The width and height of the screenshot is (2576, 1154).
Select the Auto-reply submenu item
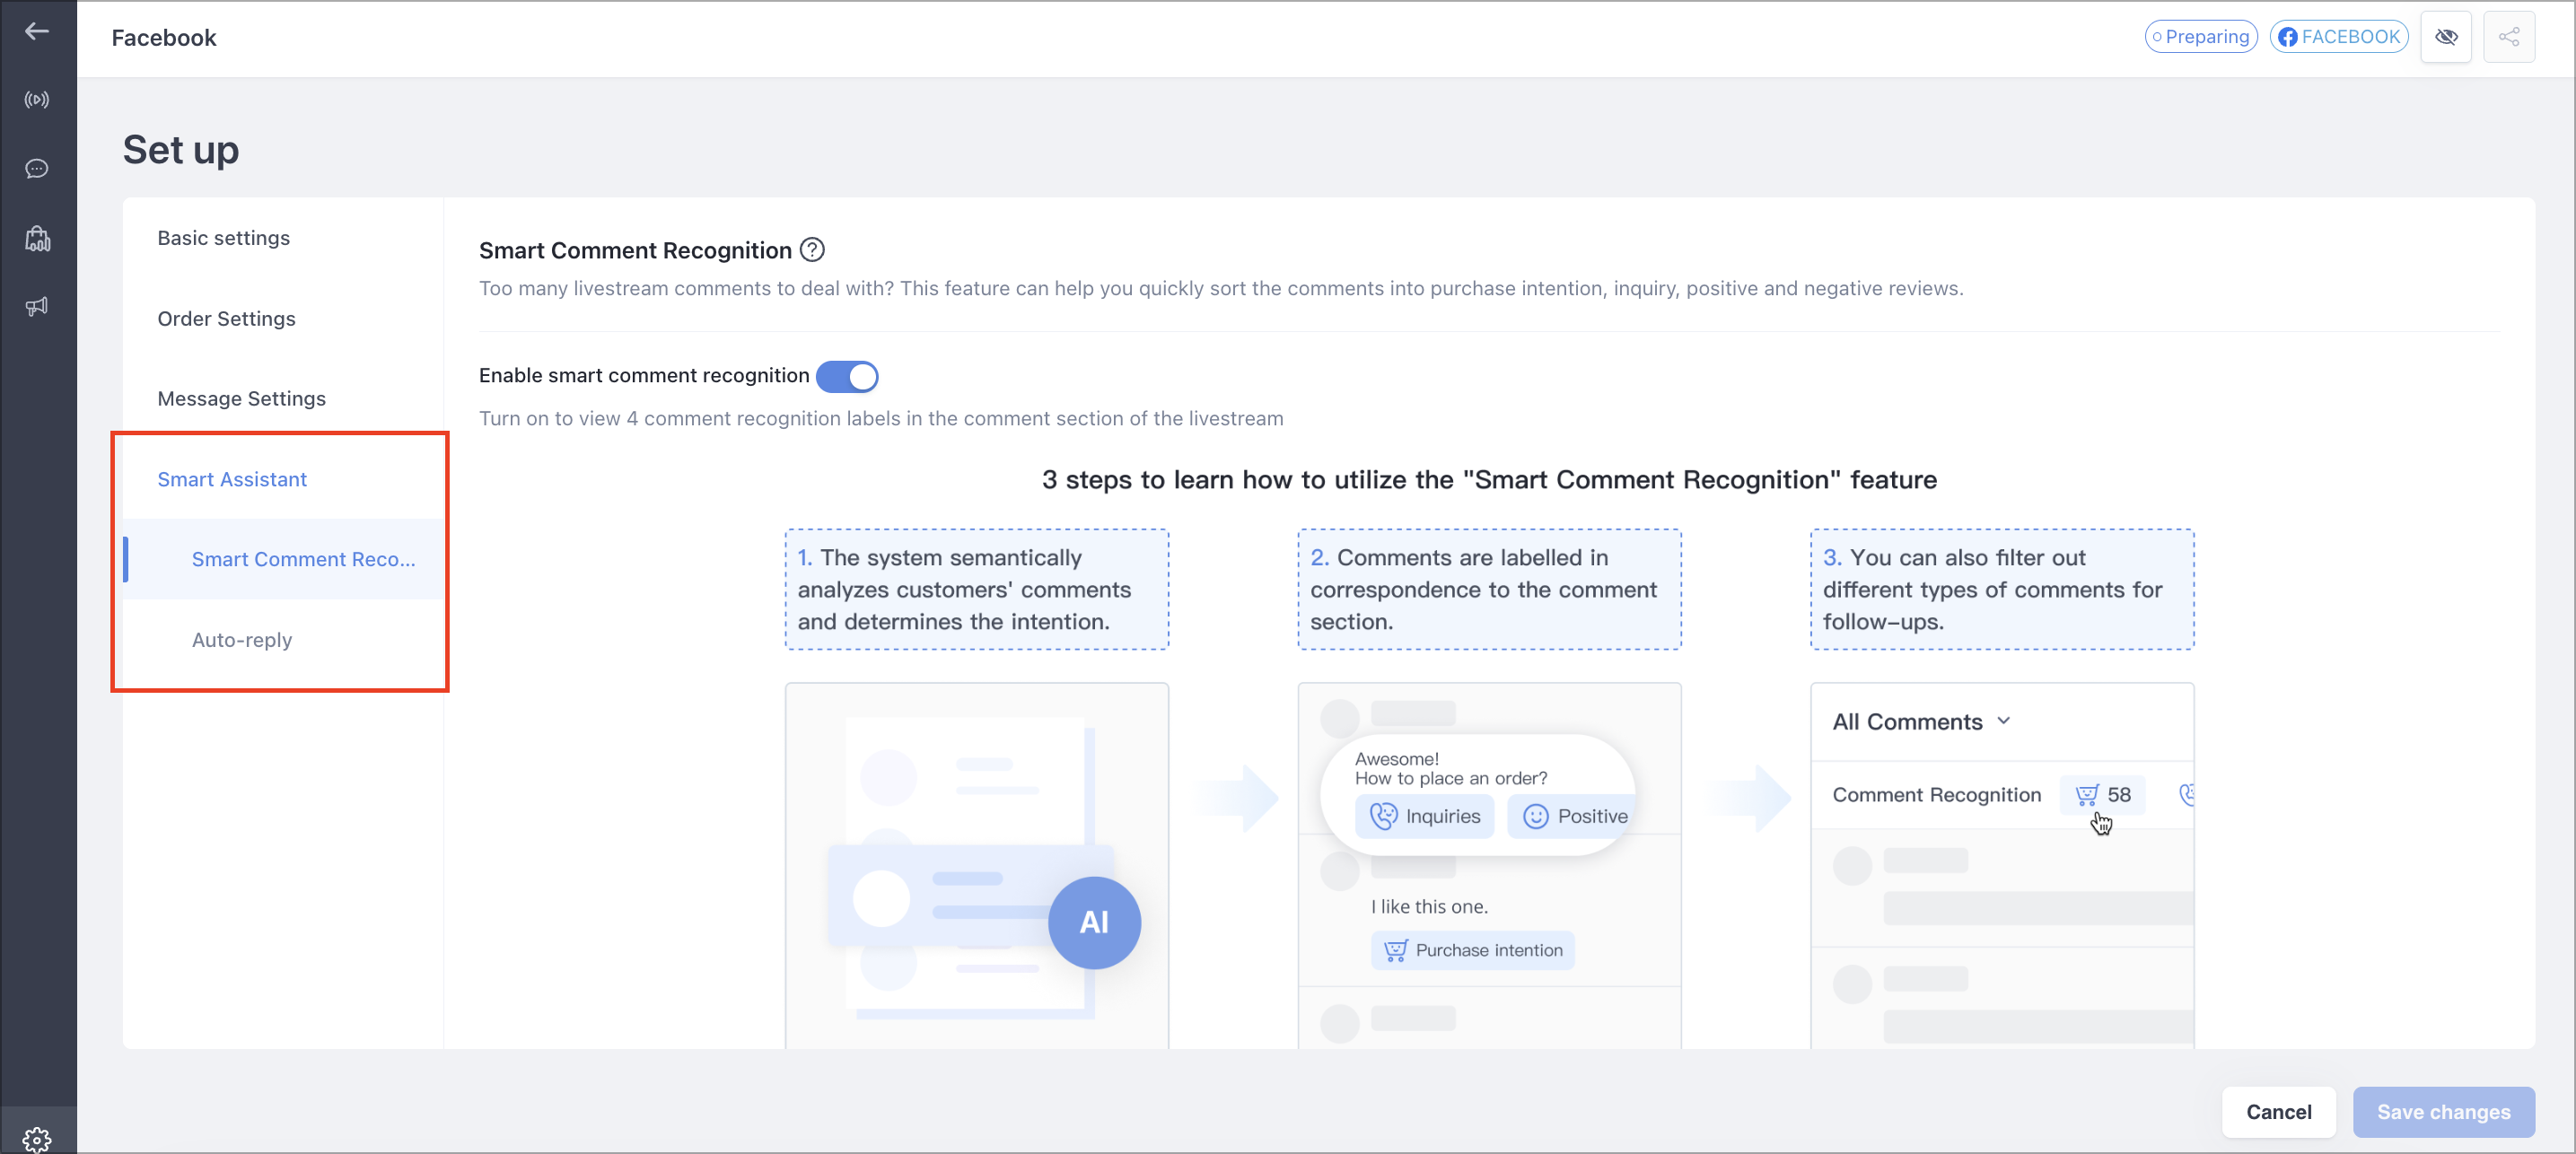[x=242, y=639]
